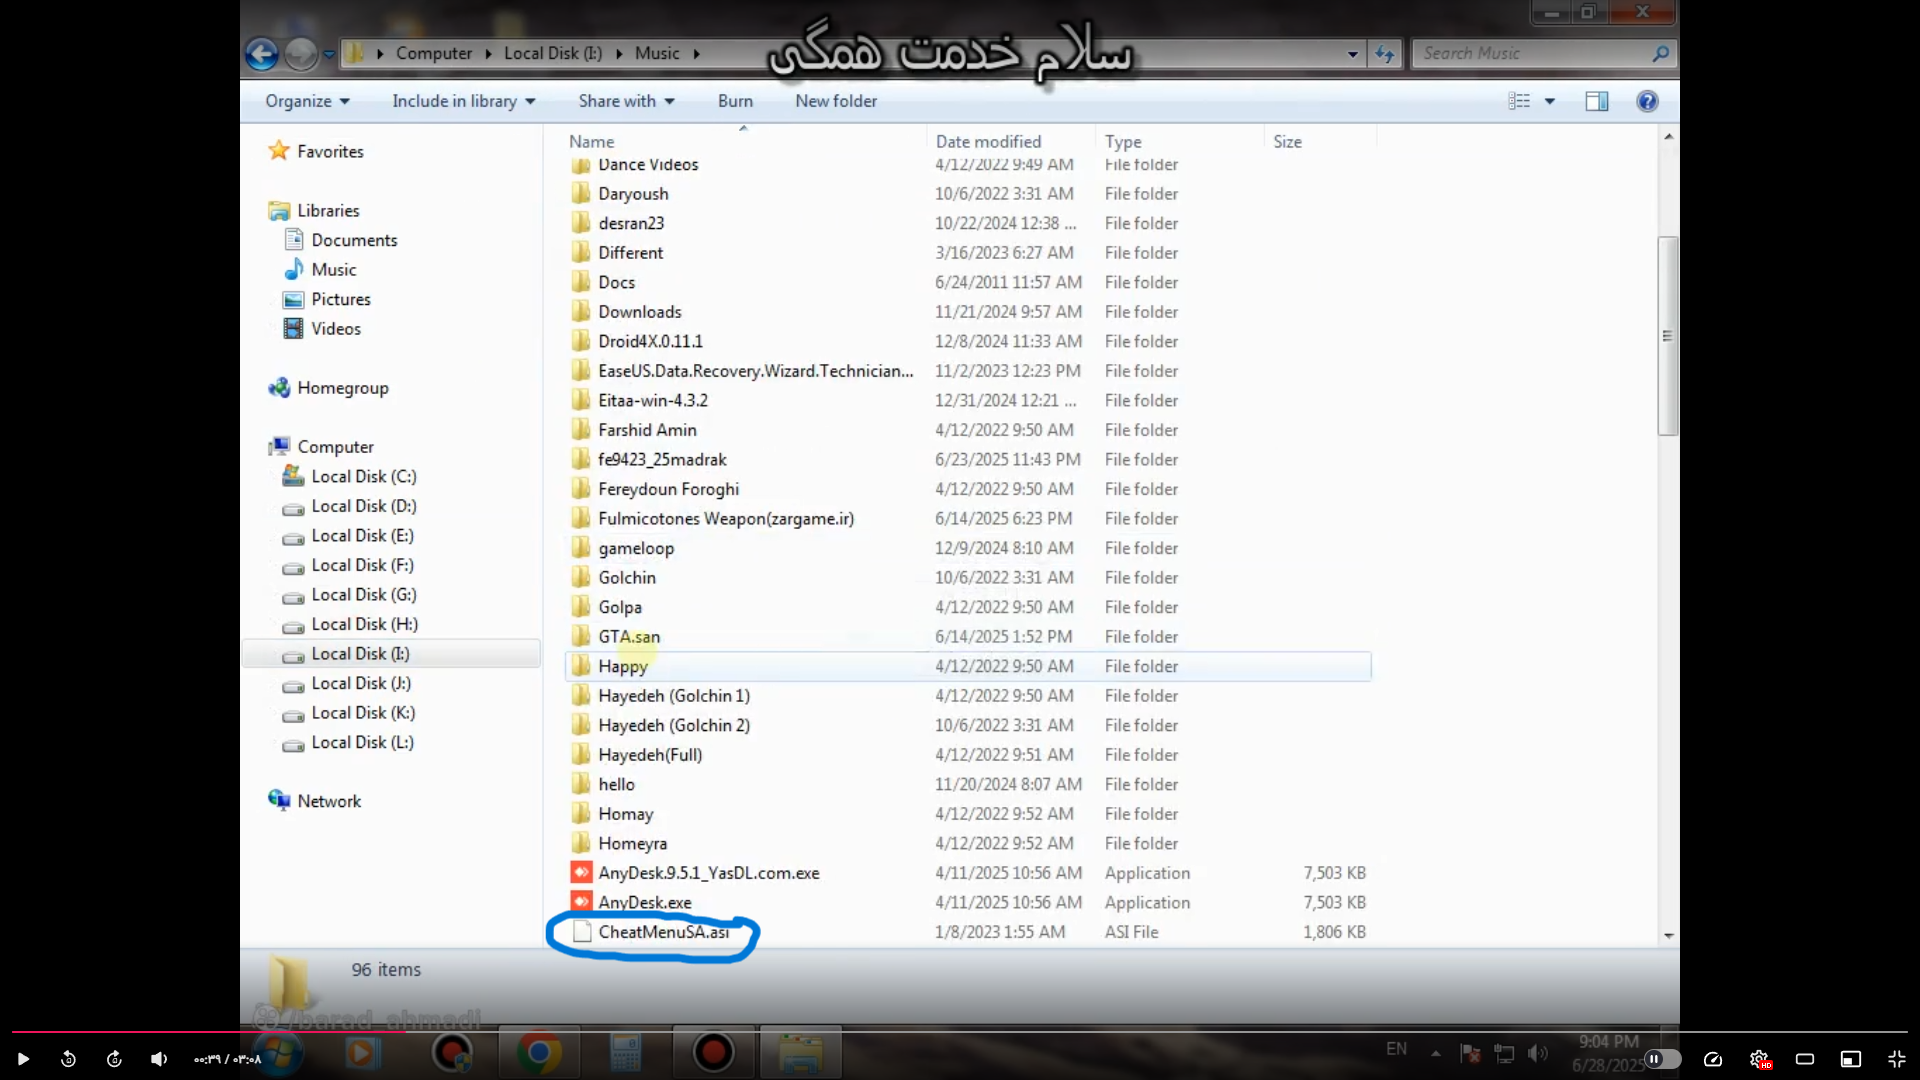Open the miniplayer icon
This screenshot has height=1080, width=1920.
tap(1851, 1059)
